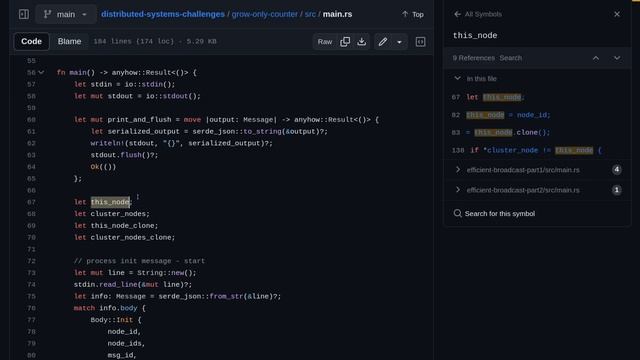Switch to the Blame tab

pos(69,42)
